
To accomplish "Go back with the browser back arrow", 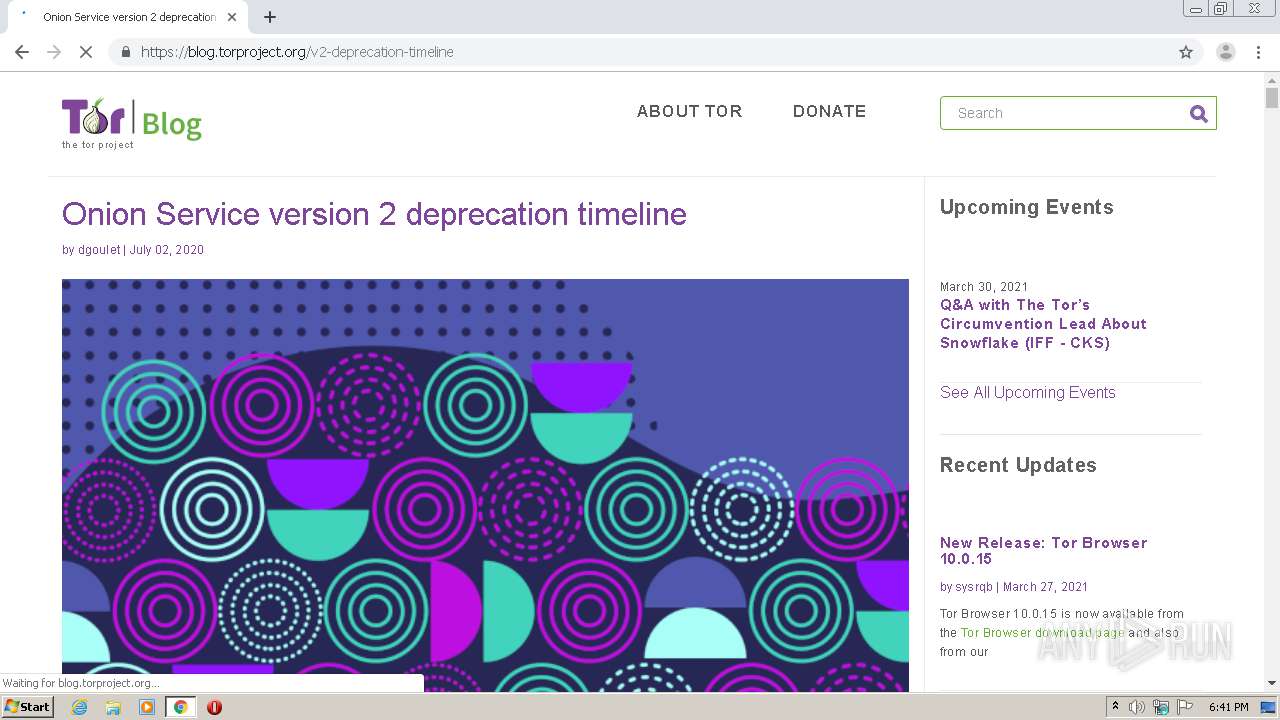I will pos(22,52).
